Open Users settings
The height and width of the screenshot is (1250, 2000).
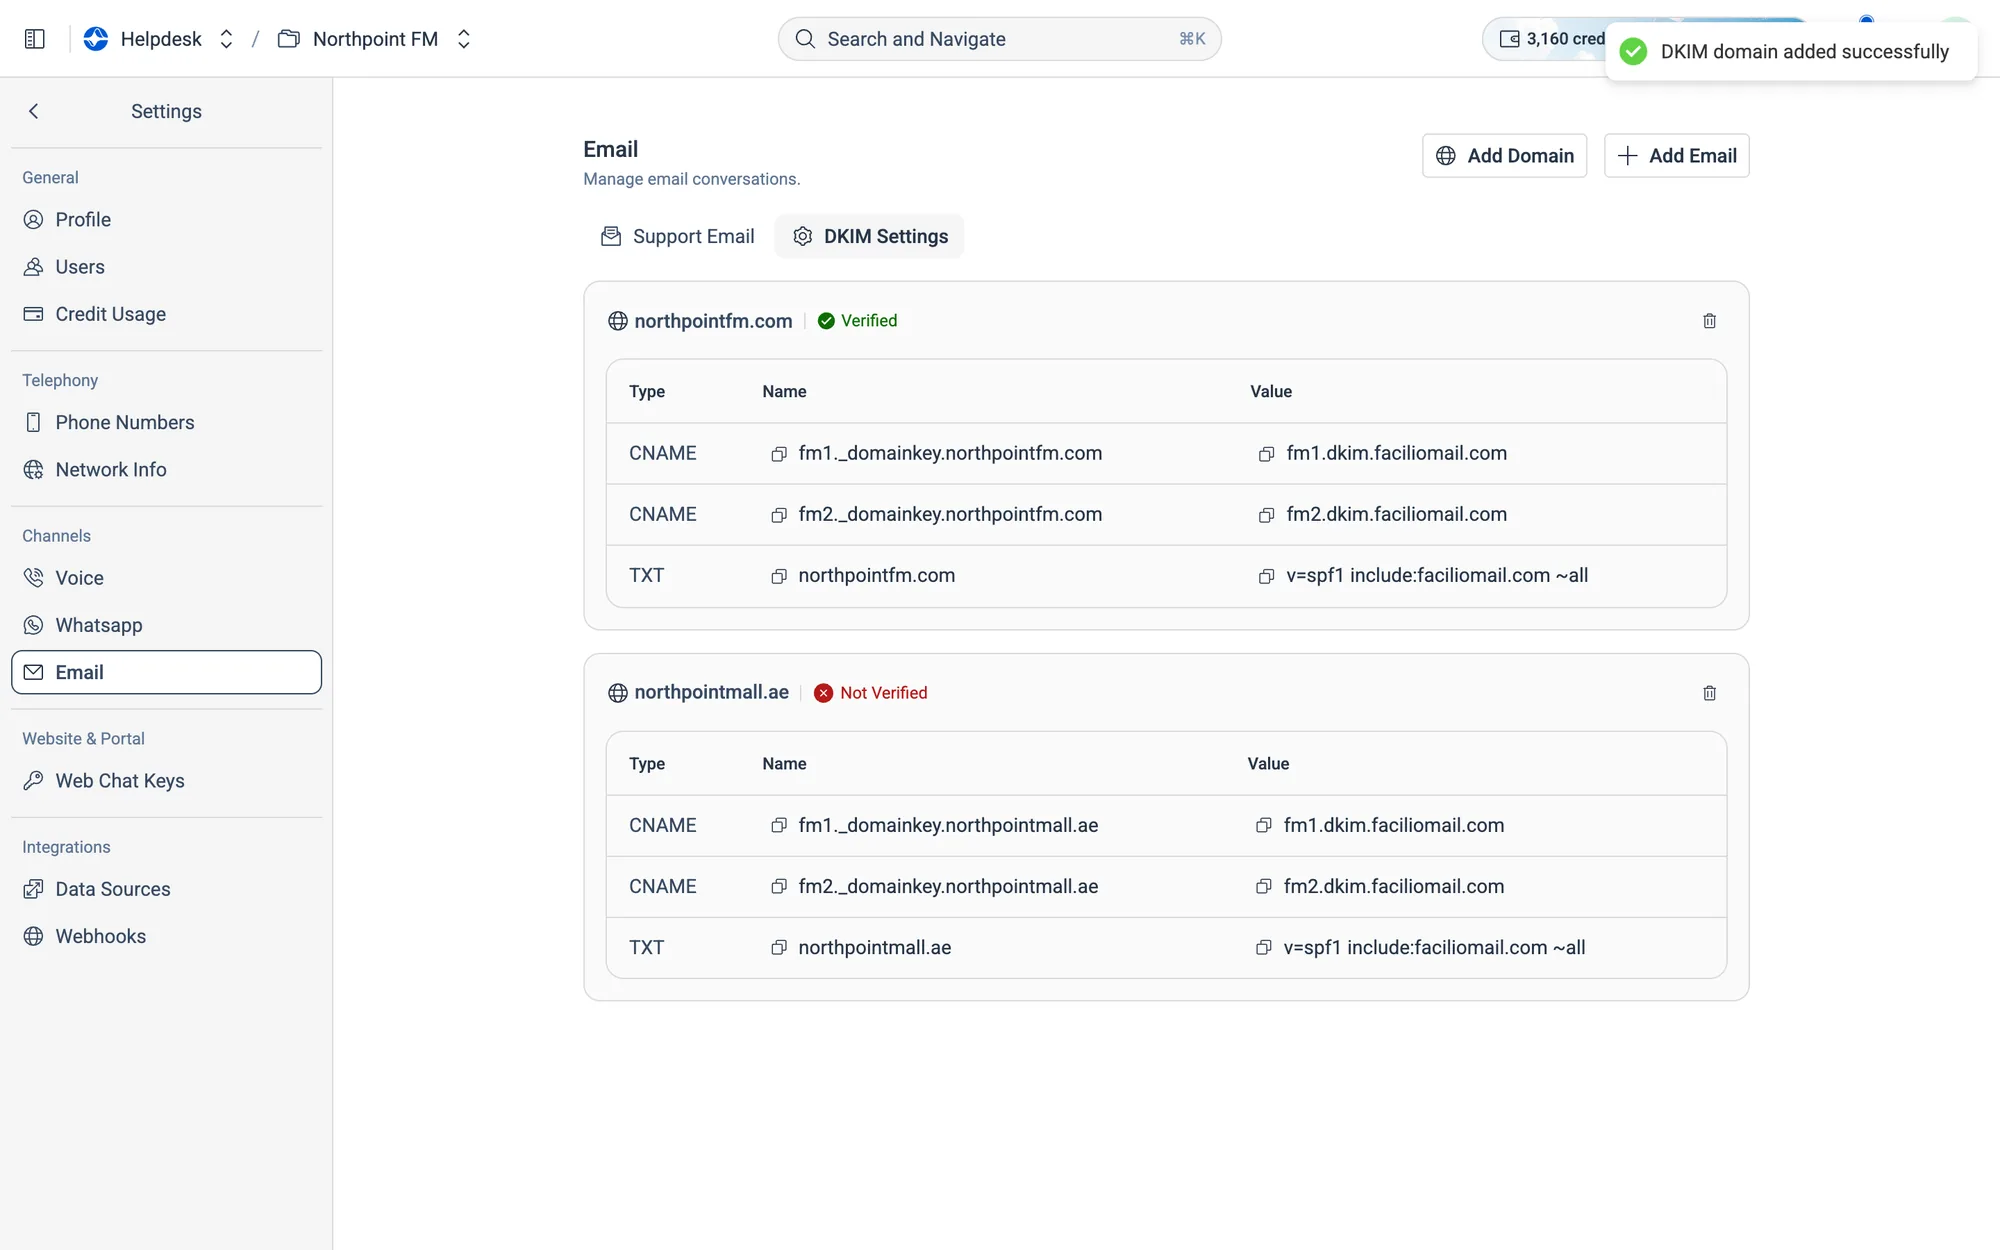pyautogui.click(x=166, y=267)
